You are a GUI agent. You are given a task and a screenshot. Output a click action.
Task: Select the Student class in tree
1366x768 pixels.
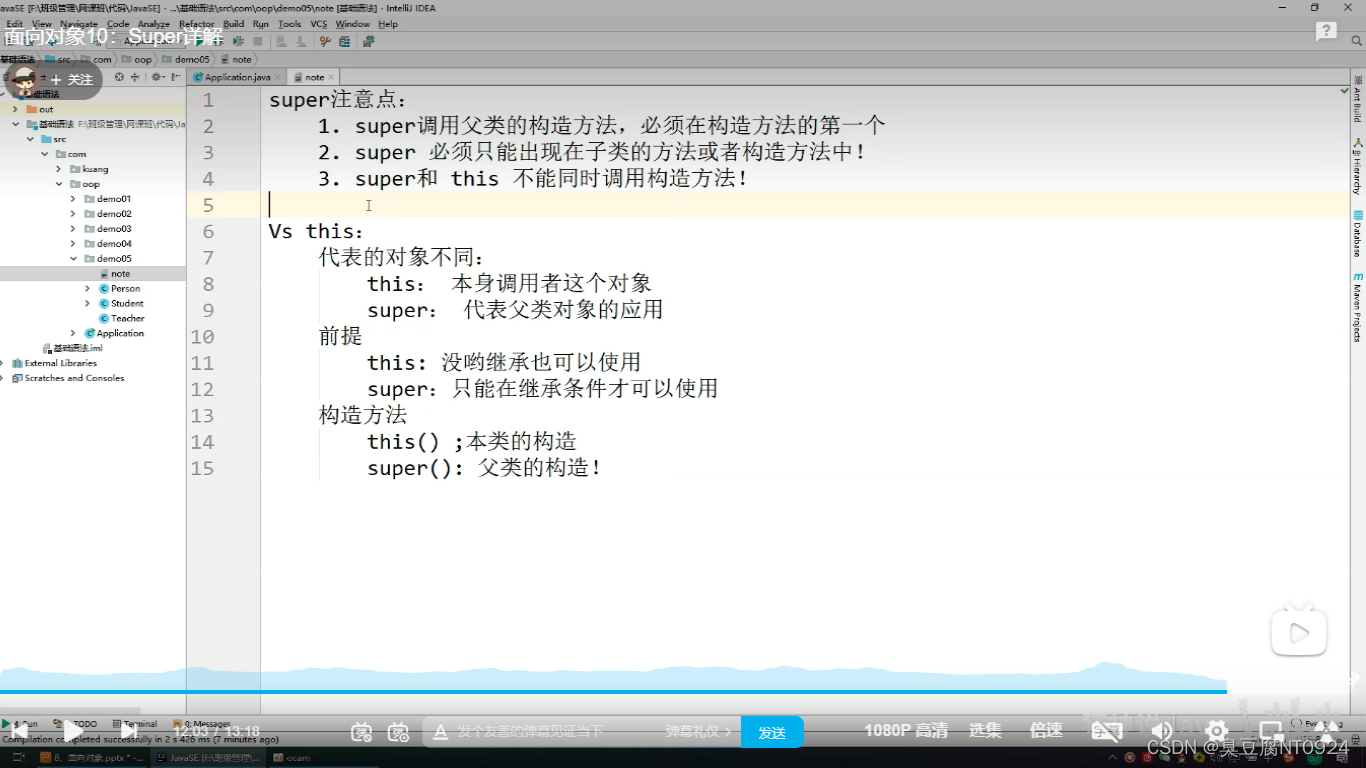click(121, 304)
